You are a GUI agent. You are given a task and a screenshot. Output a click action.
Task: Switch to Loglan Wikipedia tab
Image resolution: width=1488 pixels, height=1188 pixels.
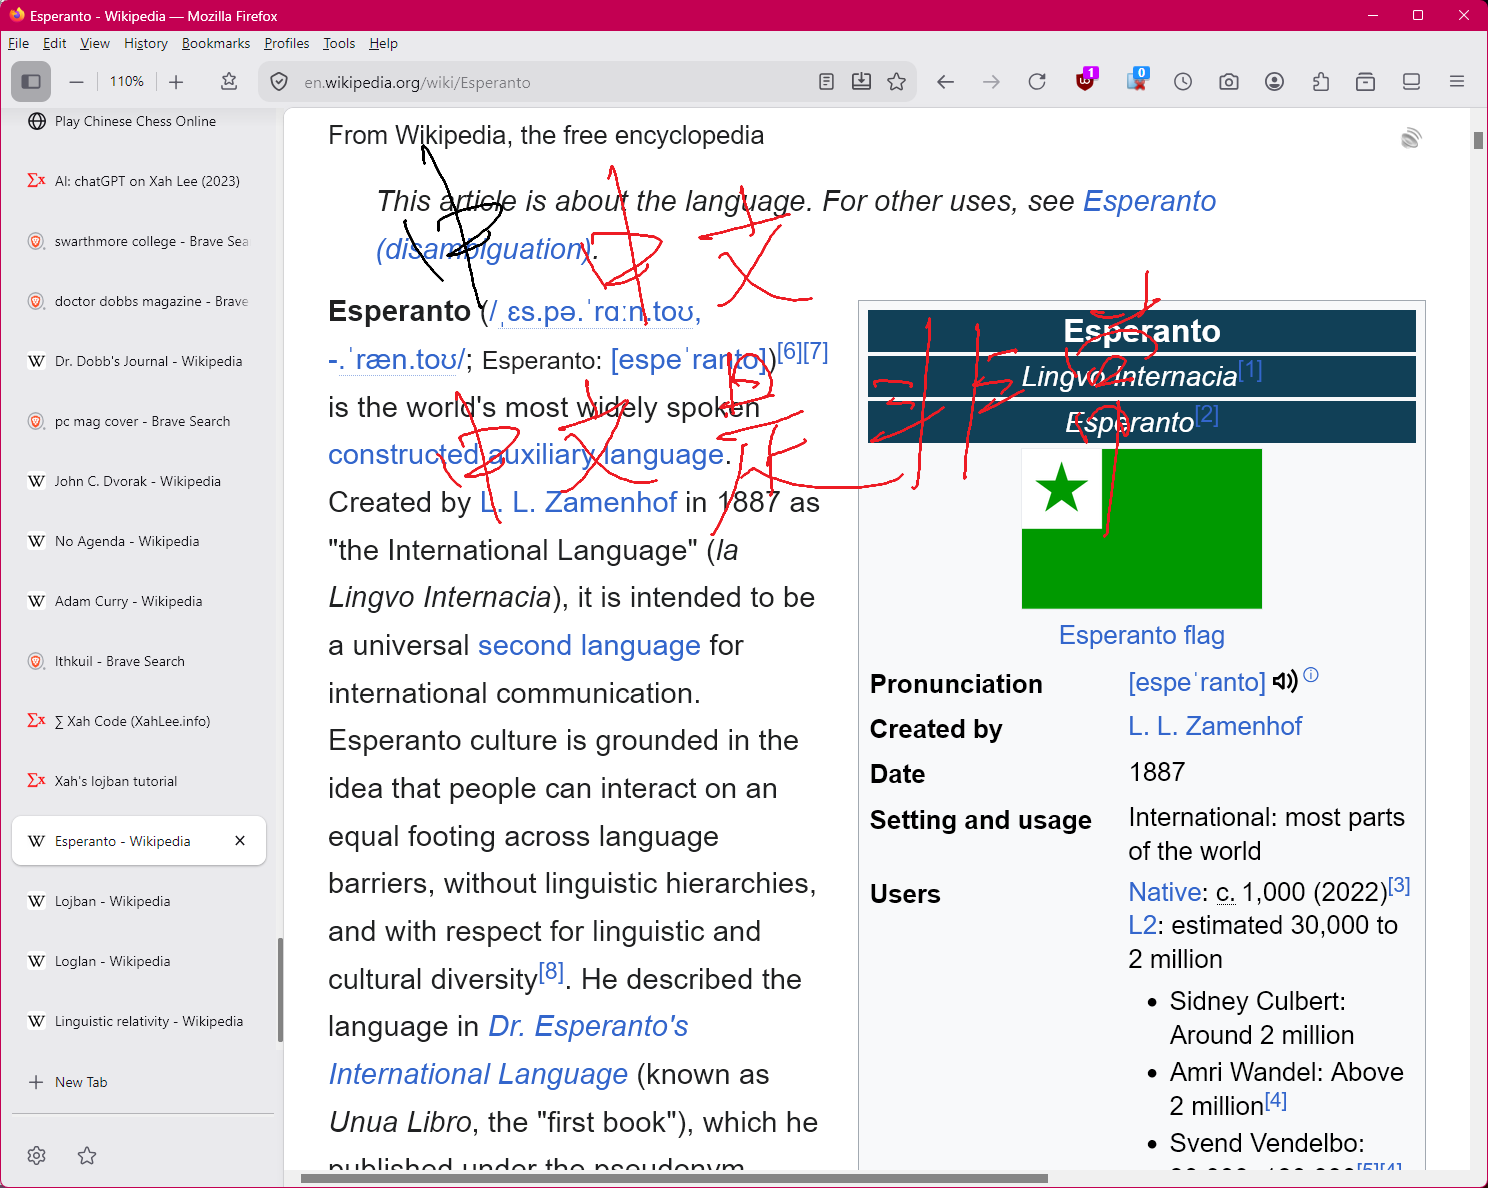(x=139, y=961)
